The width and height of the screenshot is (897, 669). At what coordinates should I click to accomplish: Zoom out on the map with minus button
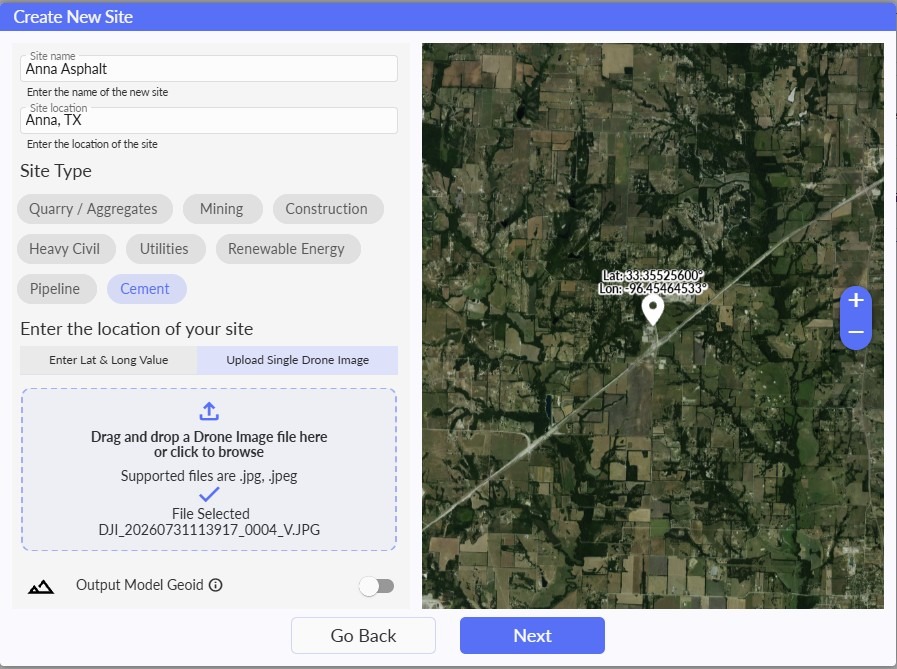pyautogui.click(x=856, y=332)
